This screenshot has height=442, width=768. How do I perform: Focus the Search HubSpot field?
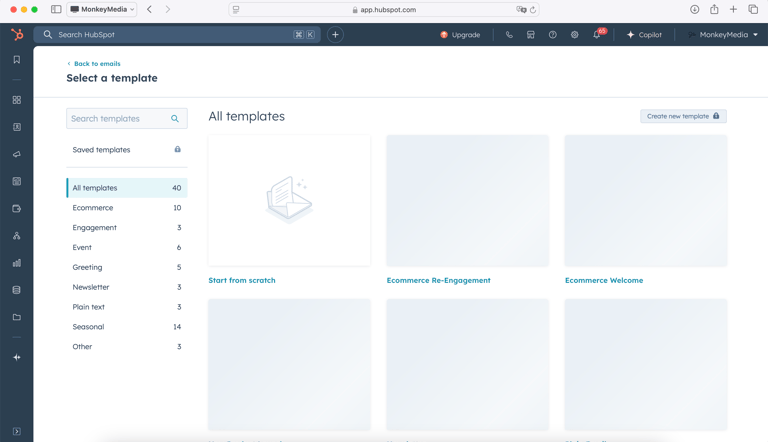(177, 35)
